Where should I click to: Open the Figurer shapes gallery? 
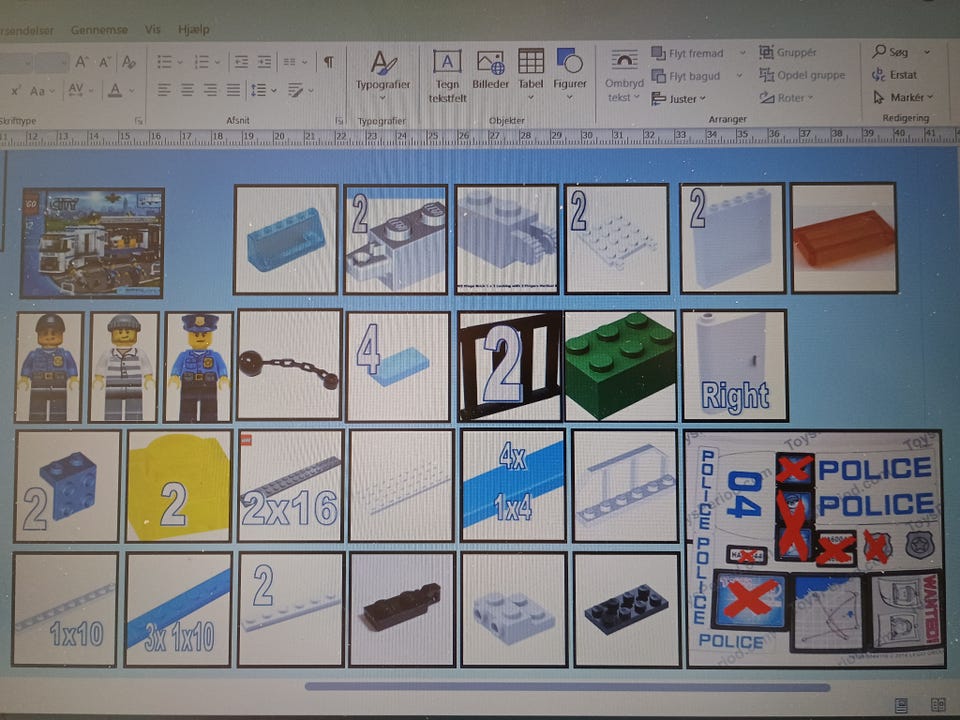point(569,74)
